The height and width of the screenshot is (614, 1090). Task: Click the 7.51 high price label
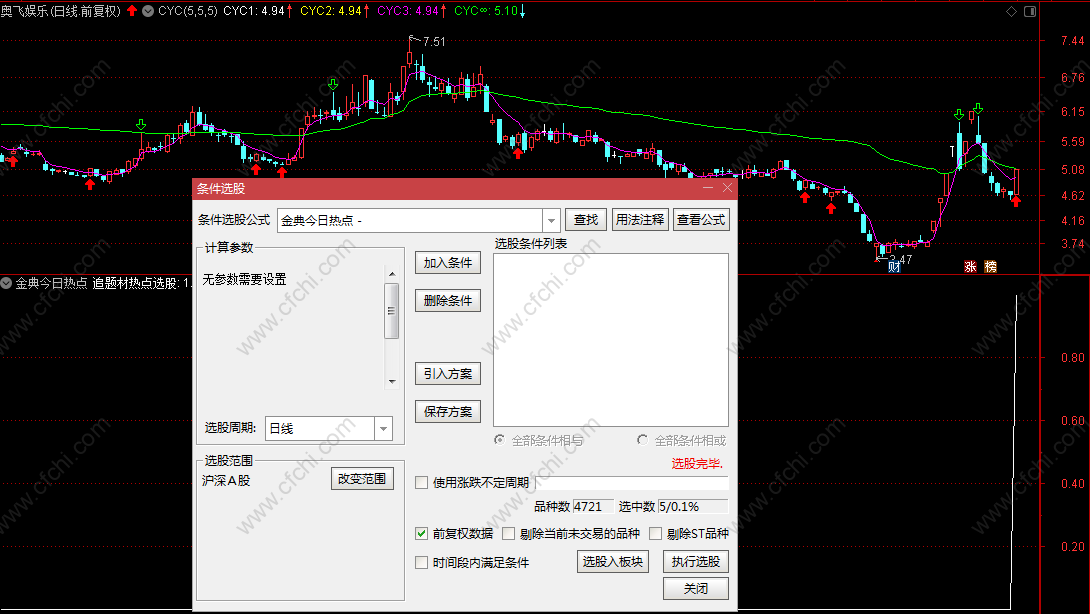tap(434, 42)
